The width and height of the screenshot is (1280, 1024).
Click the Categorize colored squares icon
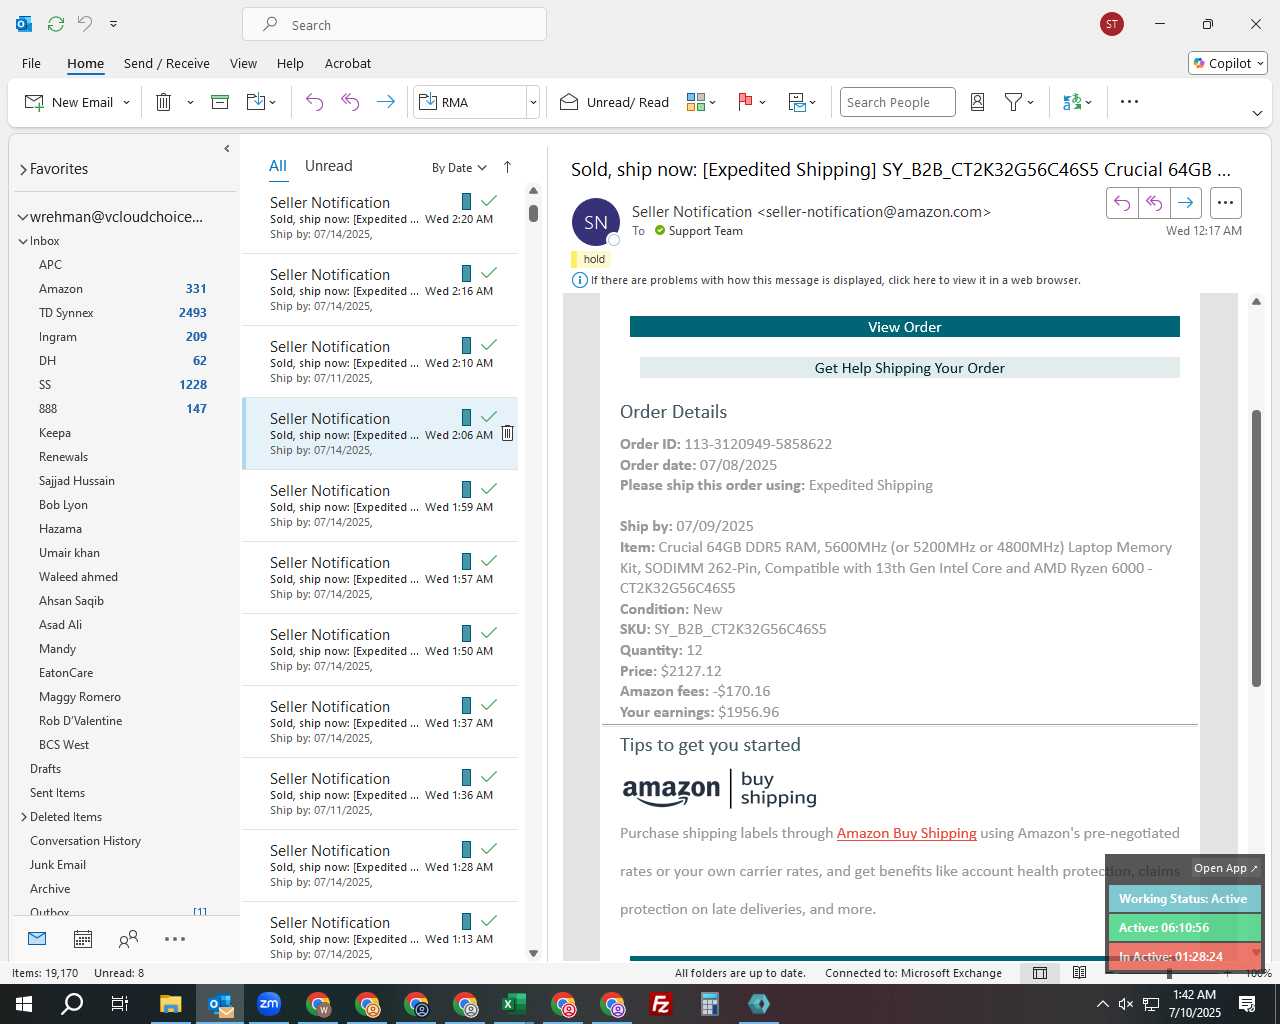point(696,102)
